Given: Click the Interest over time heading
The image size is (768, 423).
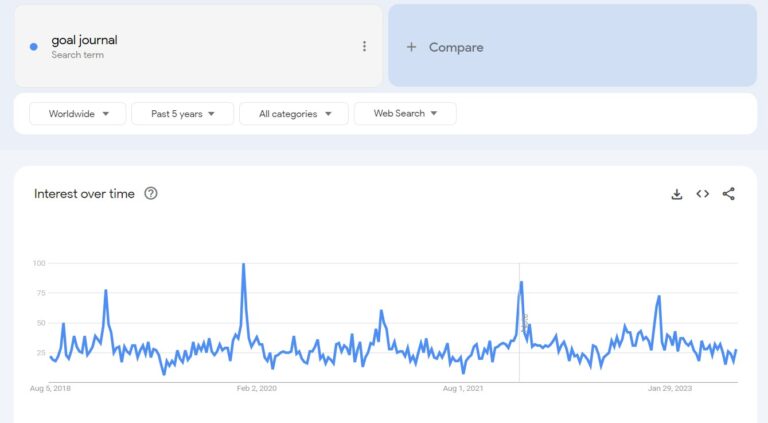Looking at the screenshot, I should (x=84, y=194).
